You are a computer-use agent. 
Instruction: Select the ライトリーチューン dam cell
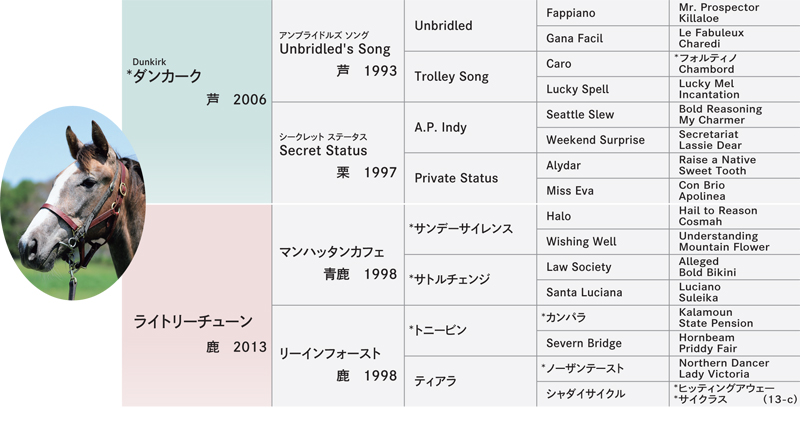coord(197,306)
